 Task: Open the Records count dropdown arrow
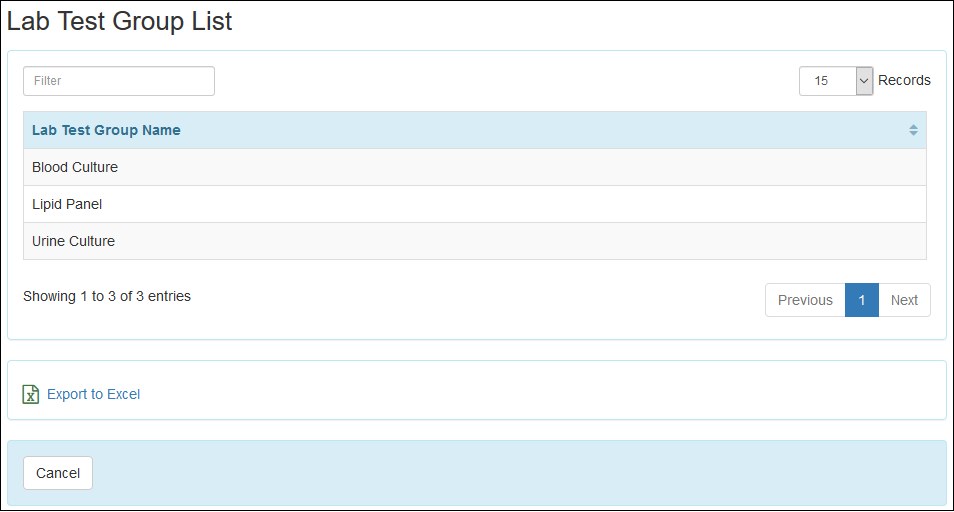[865, 81]
